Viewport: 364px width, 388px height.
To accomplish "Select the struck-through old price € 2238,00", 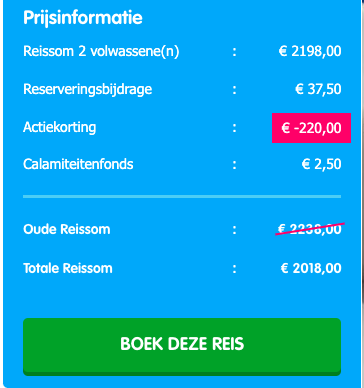I will point(310,229).
